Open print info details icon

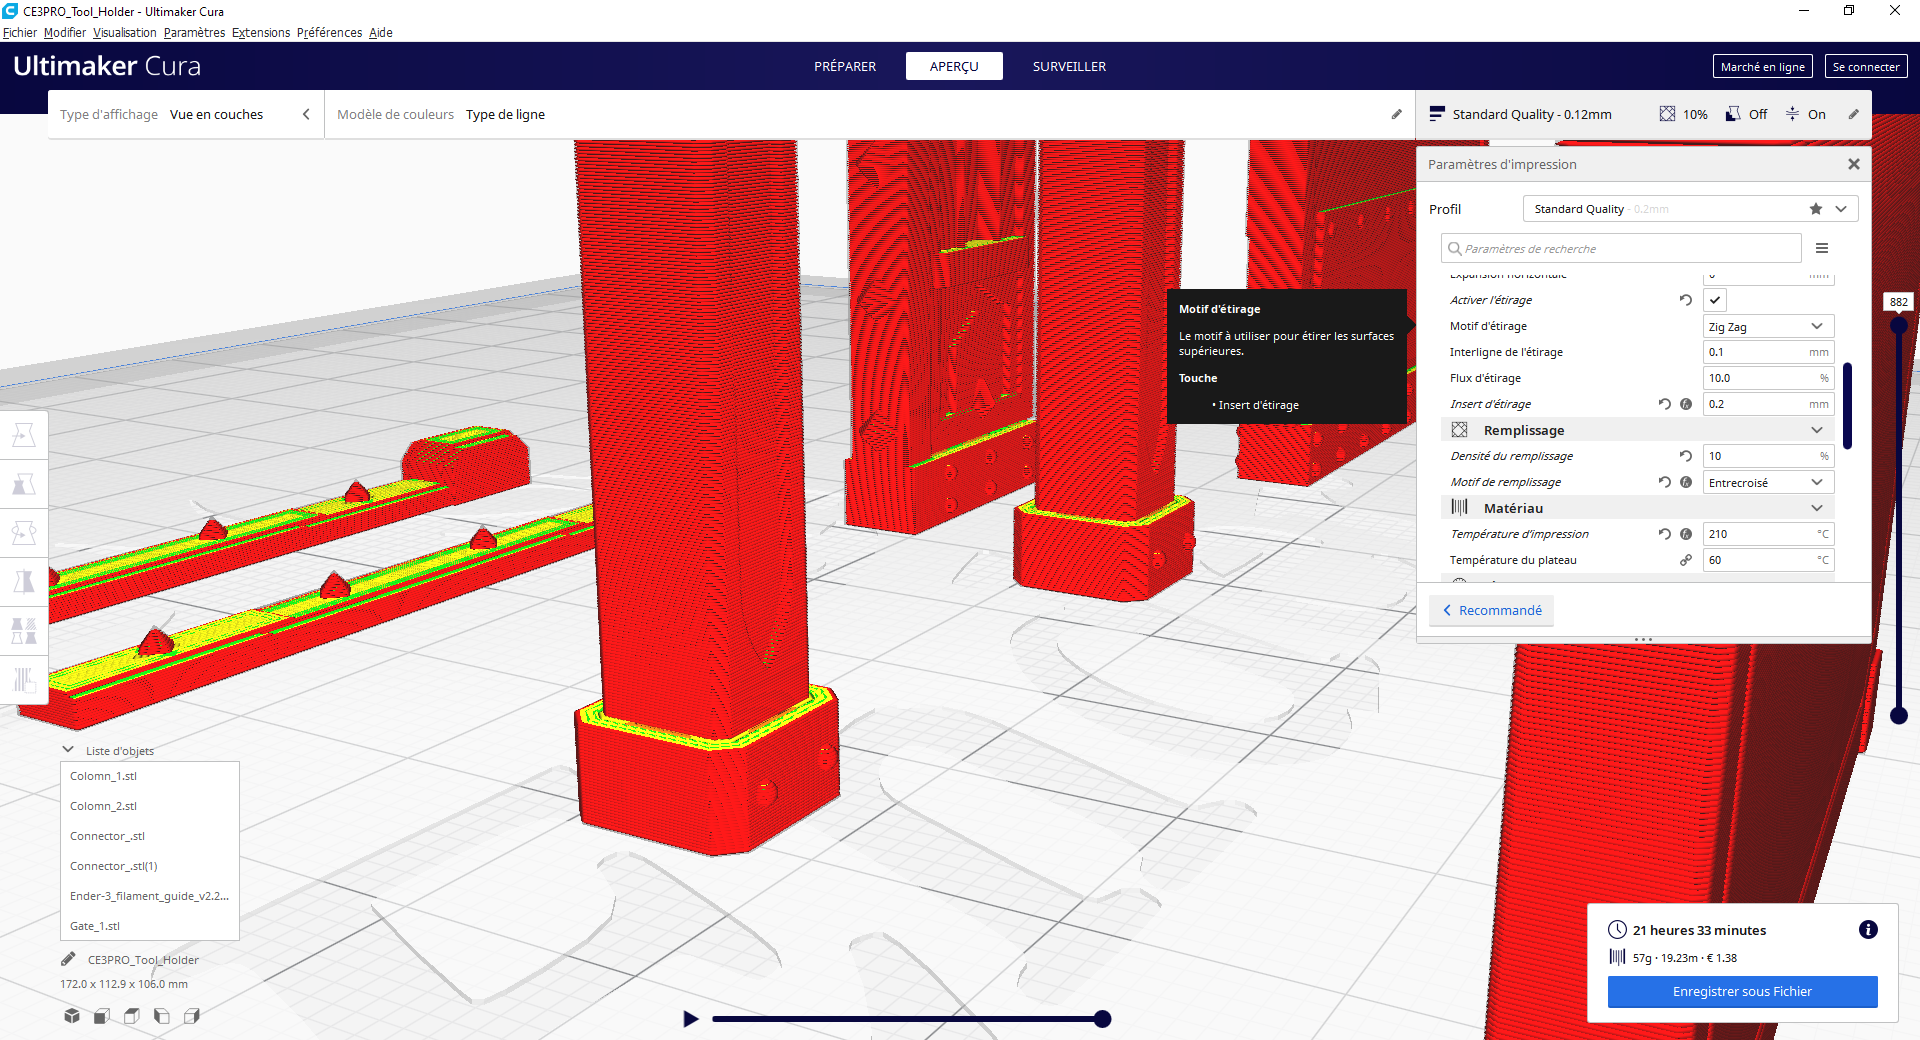pos(1868,930)
